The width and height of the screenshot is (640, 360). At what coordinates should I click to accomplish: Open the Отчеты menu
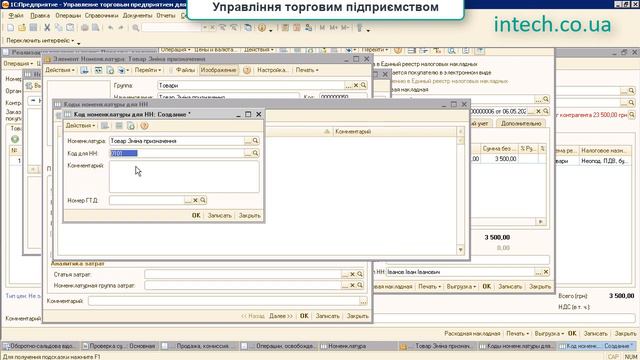(x=166, y=16)
